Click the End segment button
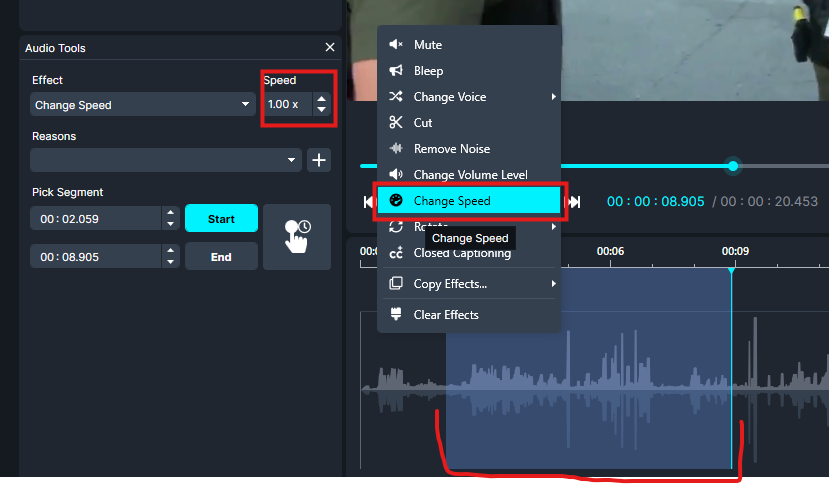Viewport: 829px width, 484px height. 221,257
